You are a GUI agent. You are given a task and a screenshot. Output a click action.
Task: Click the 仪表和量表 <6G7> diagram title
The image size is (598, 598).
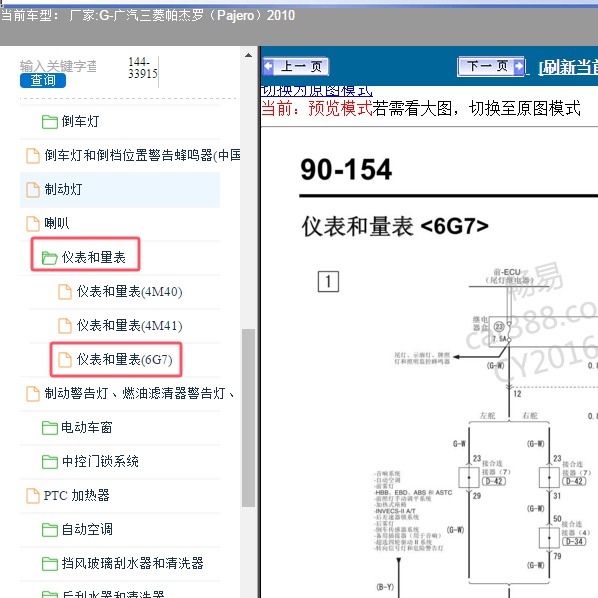(x=395, y=226)
